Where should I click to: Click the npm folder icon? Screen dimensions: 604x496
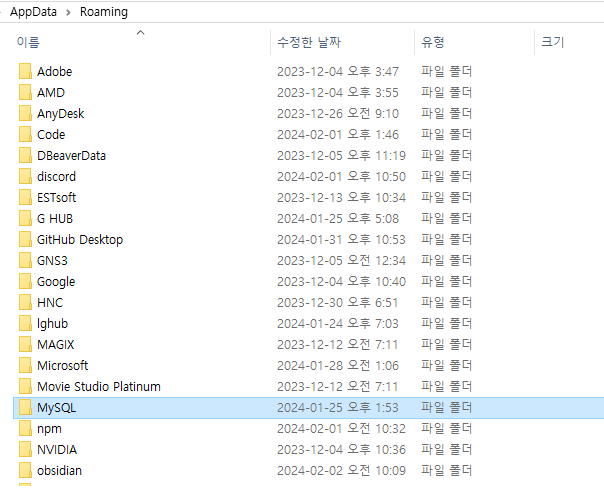point(25,428)
